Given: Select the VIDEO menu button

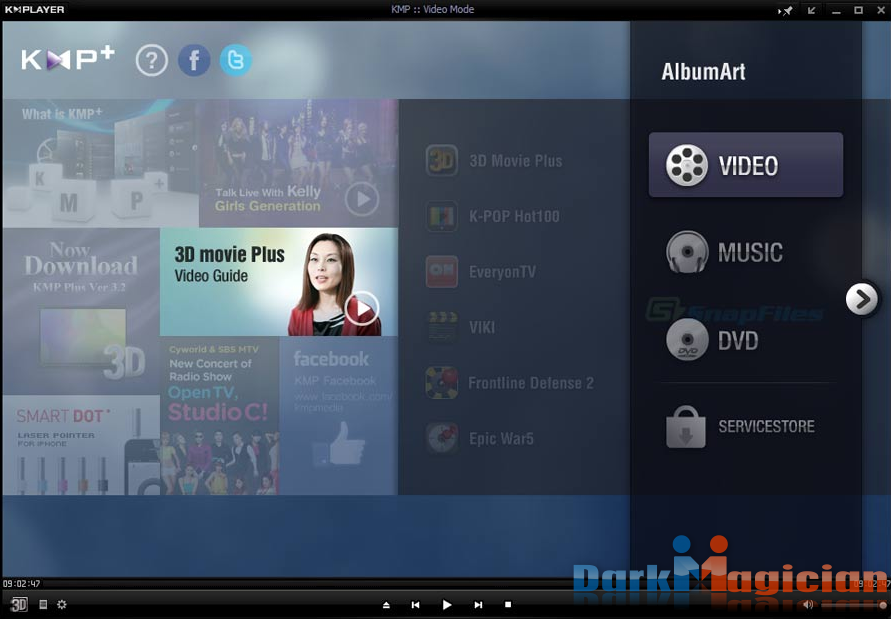Looking at the screenshot, I should (x=746, y=165).
